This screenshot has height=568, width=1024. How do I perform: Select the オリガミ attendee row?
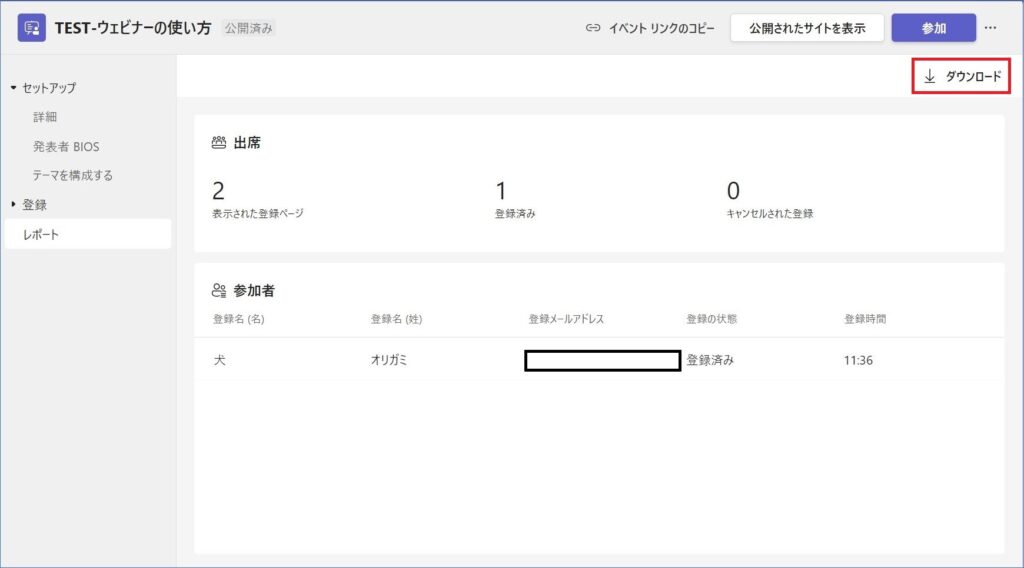[389, 360]
